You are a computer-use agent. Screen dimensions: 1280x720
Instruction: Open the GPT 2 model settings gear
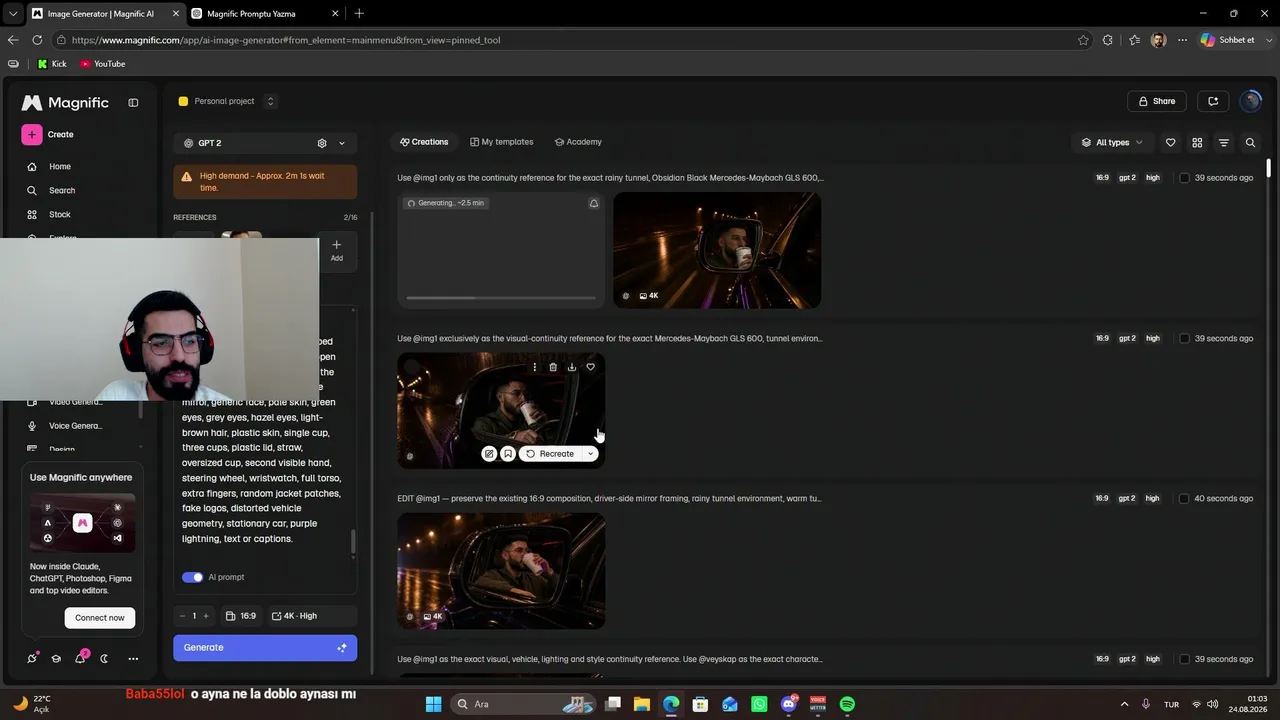pyautogui.click(x=322, y=143)
